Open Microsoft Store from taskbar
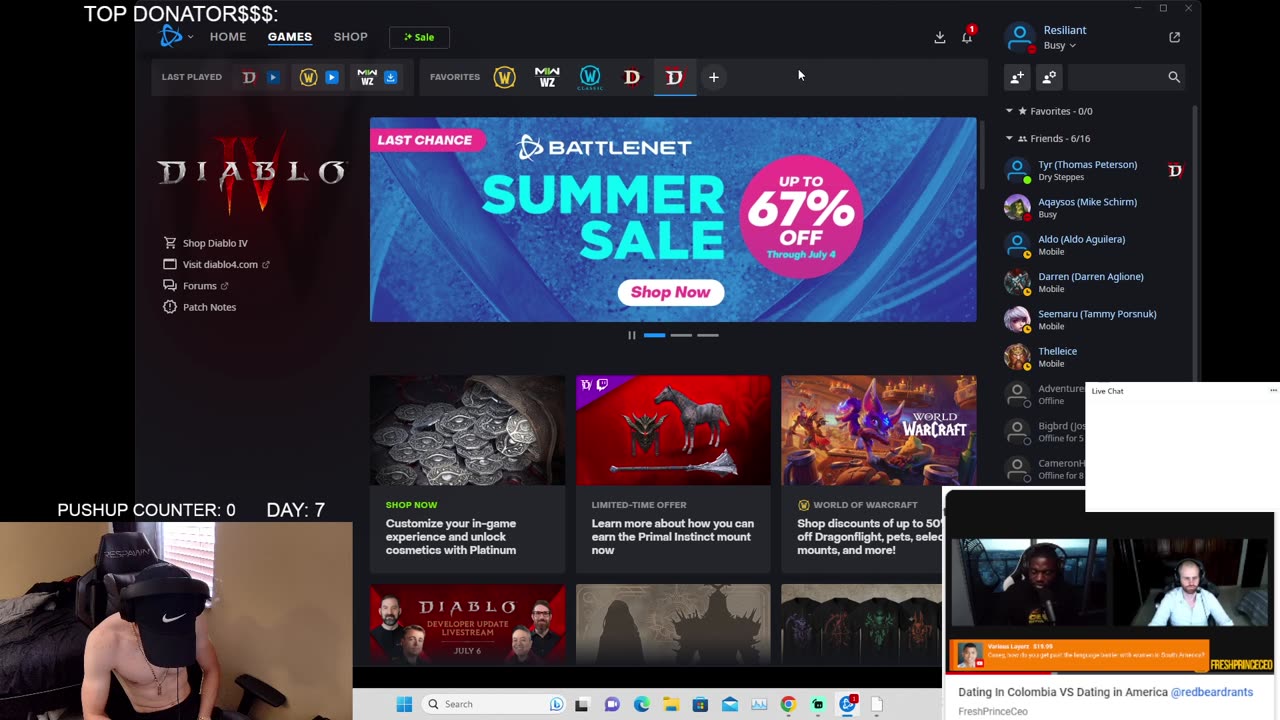The image size is (1280, 720). pyautogui.click(x=700, y=704)
